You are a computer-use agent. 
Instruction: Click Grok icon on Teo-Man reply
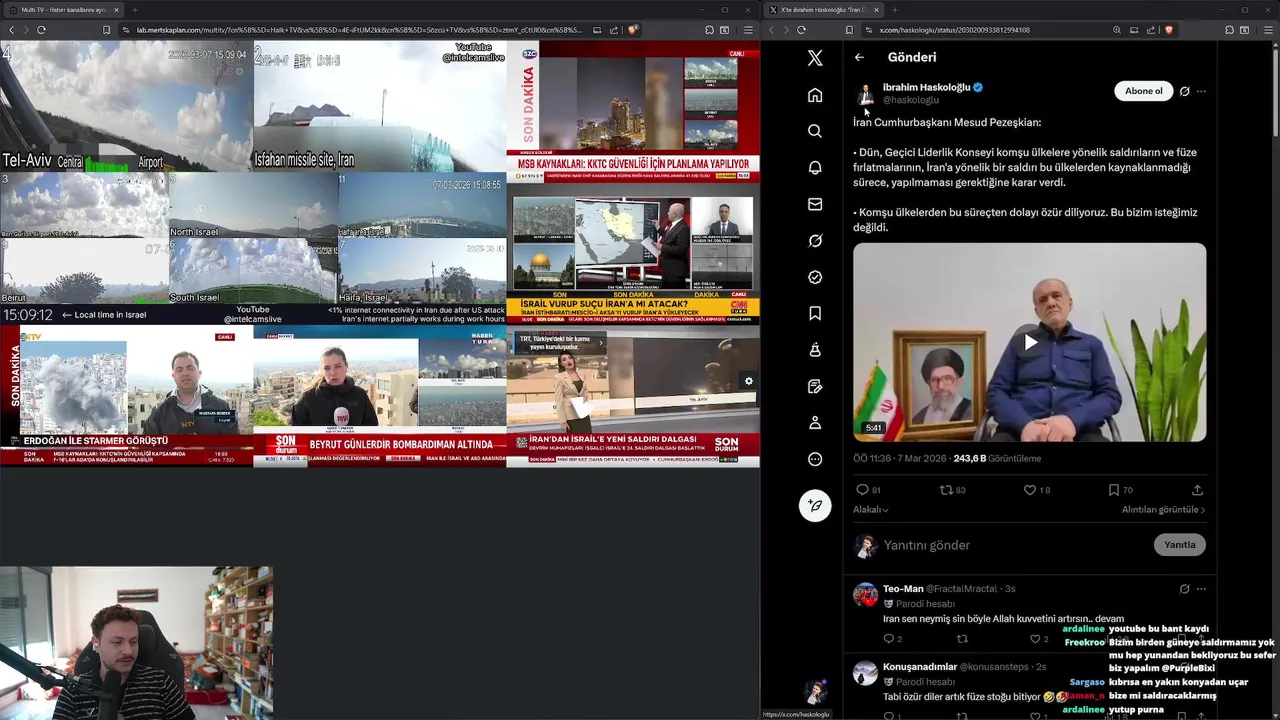pyautogui.click(x=1184, y=589)
